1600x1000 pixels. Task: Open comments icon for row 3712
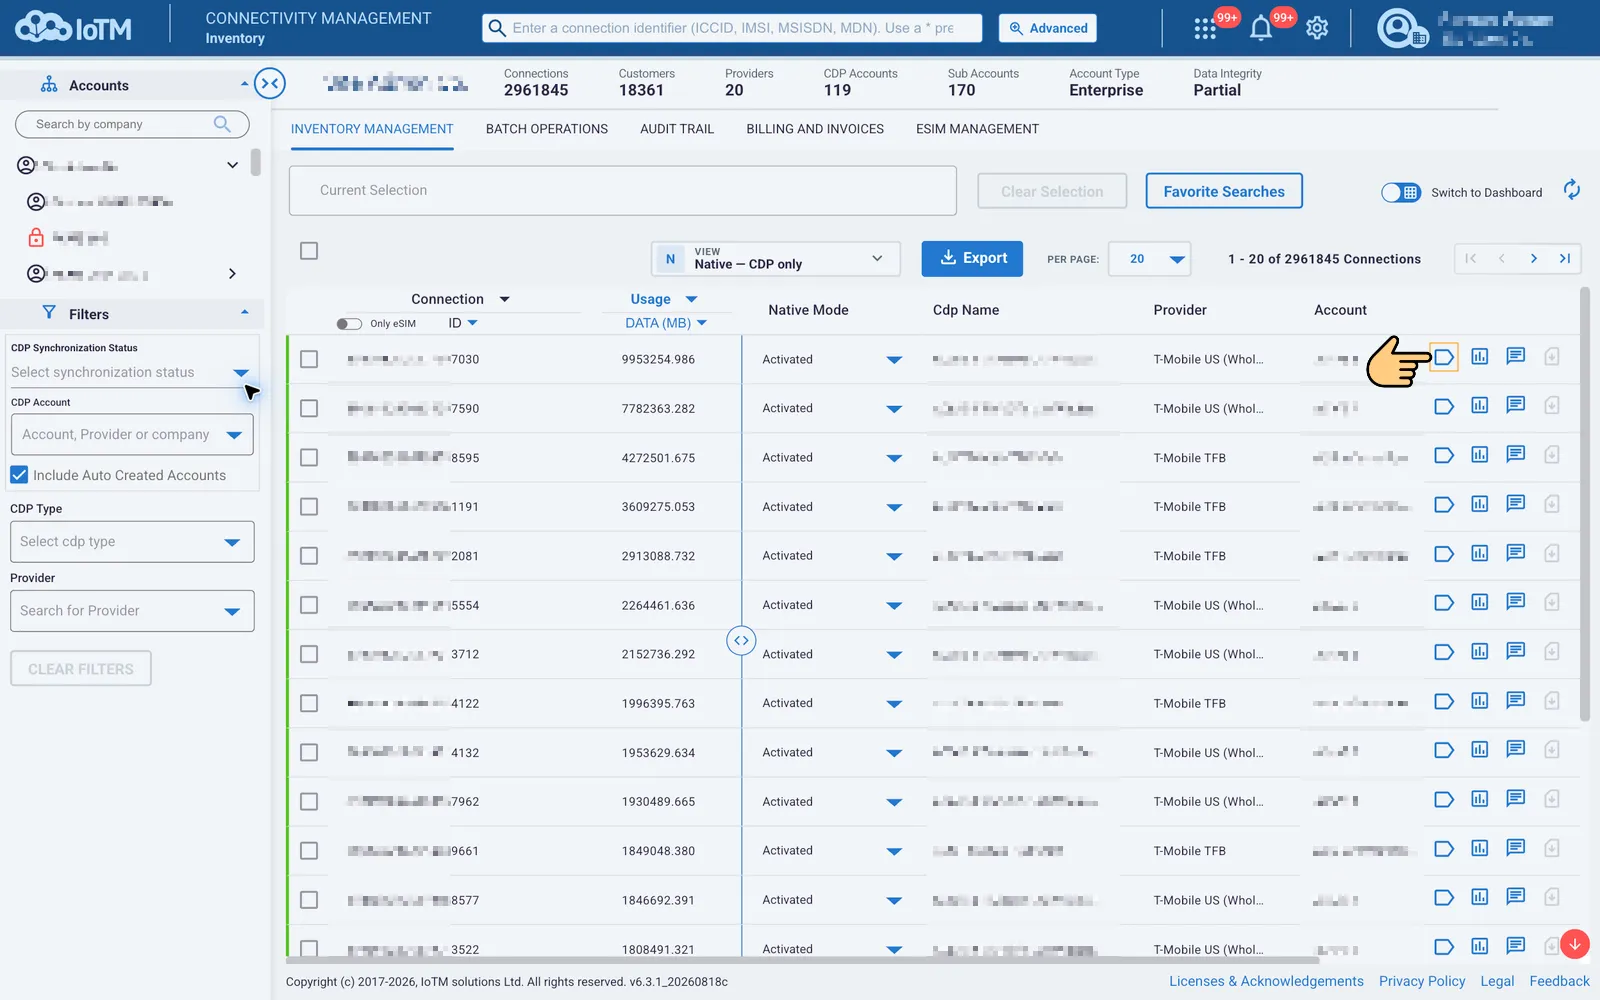pos(1516,651)
